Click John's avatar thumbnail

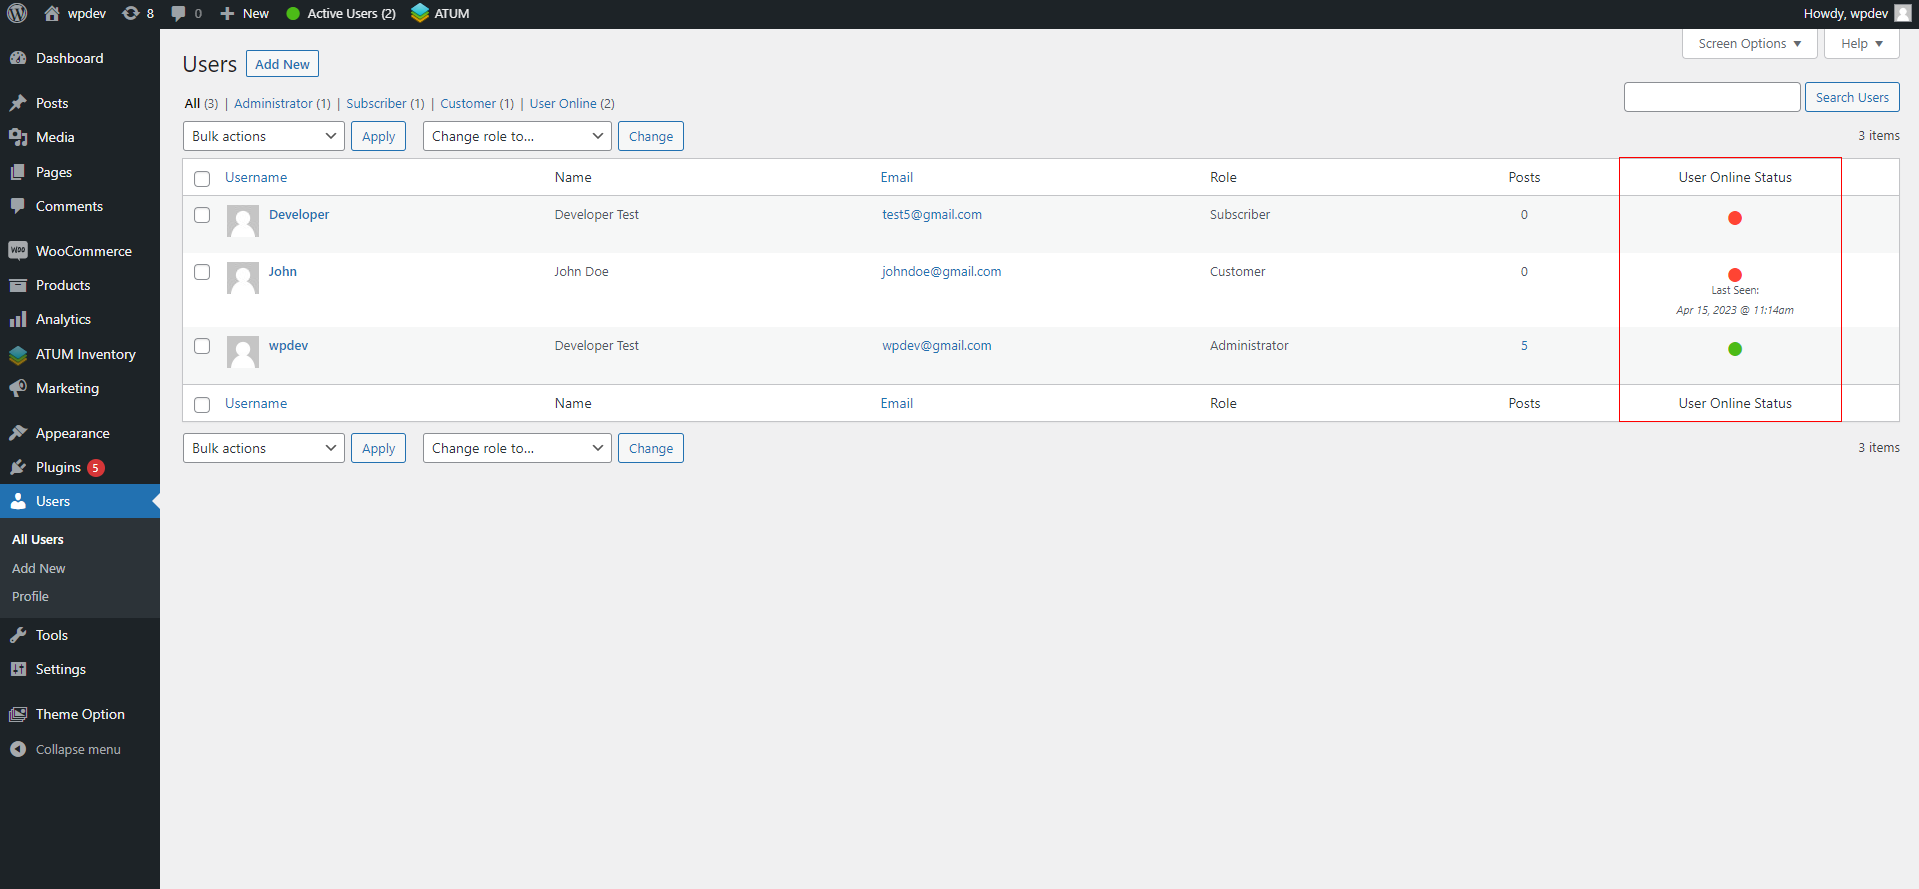pos(243,278)
